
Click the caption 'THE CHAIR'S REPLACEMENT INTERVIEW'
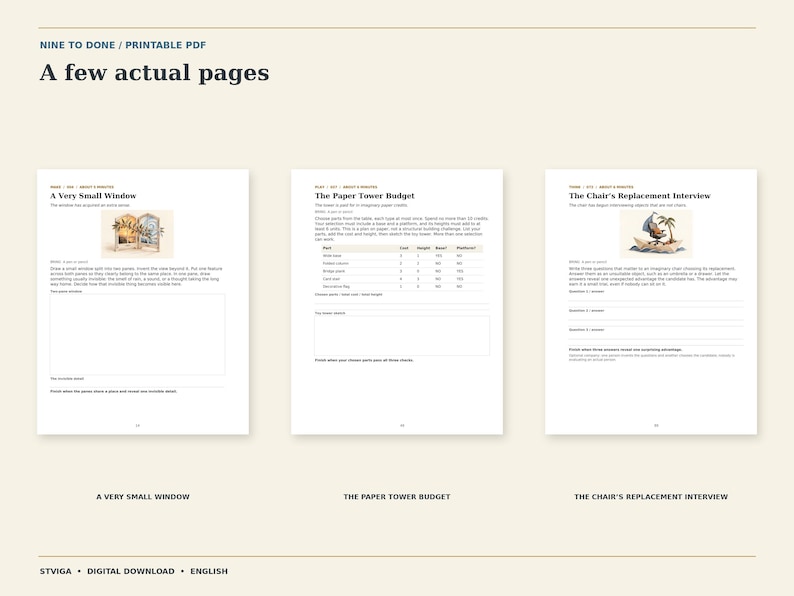click(x=651, y=497)
